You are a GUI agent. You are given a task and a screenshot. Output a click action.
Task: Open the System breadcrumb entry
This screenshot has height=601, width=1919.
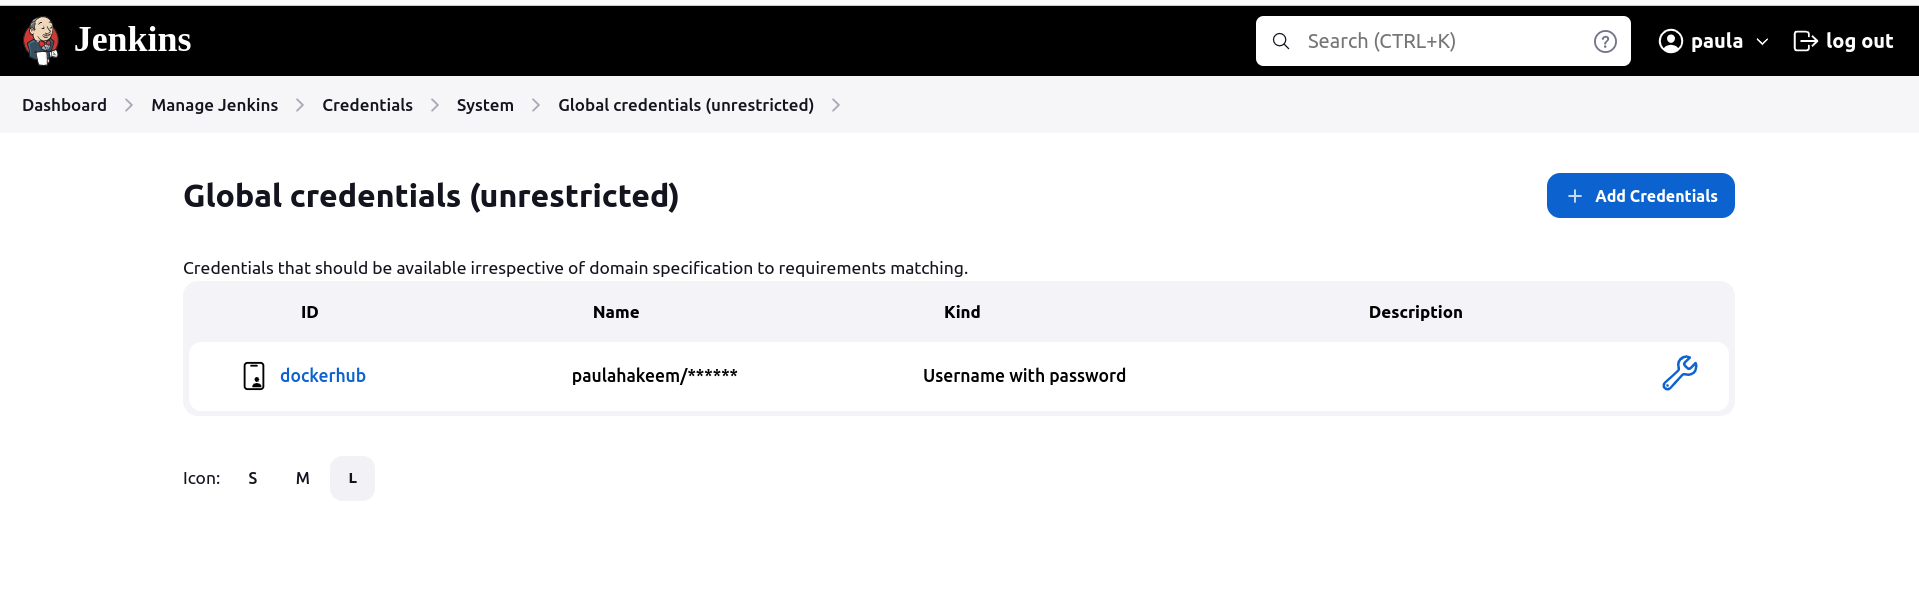pyautogui.click(x=485, y=105)
